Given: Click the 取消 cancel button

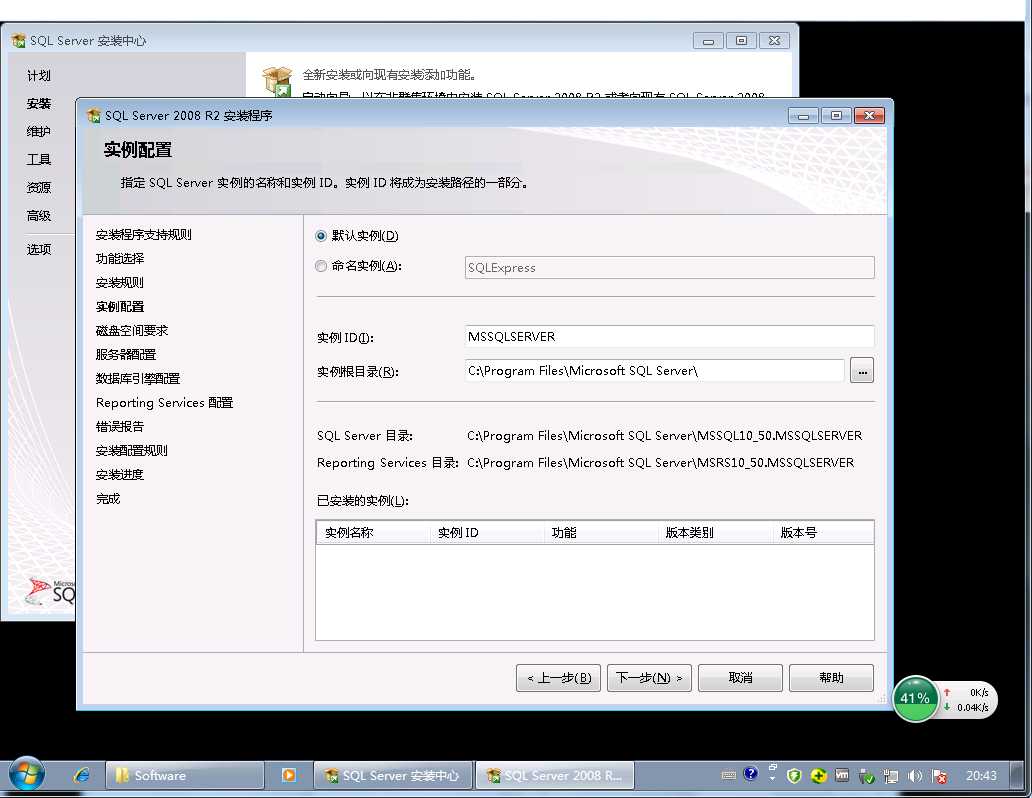Looking at the screenshot, I should click(740, 678).
